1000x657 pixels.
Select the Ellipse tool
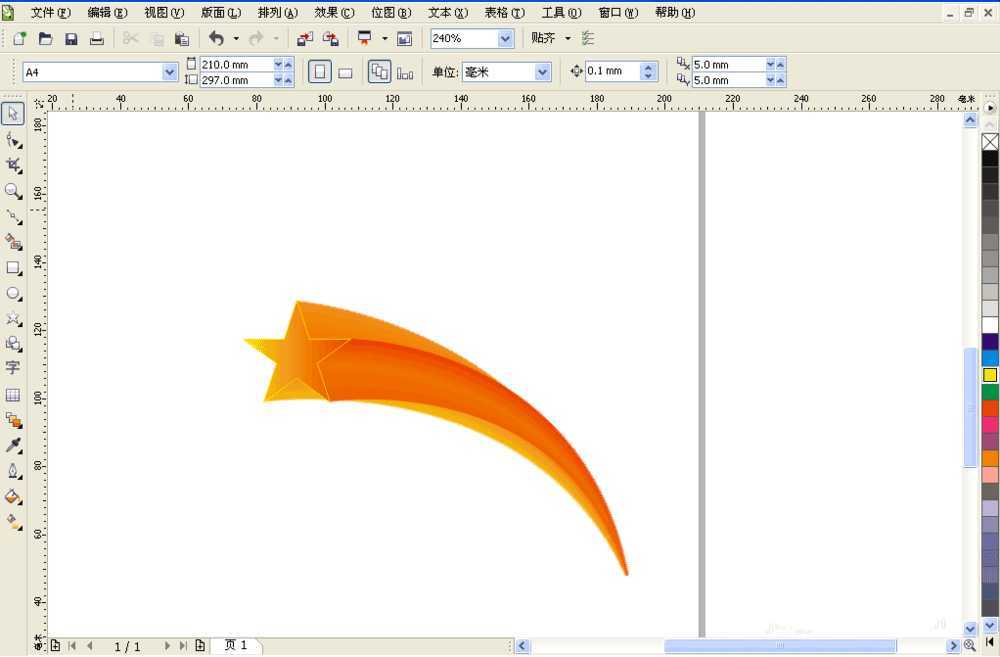[13, 294]
